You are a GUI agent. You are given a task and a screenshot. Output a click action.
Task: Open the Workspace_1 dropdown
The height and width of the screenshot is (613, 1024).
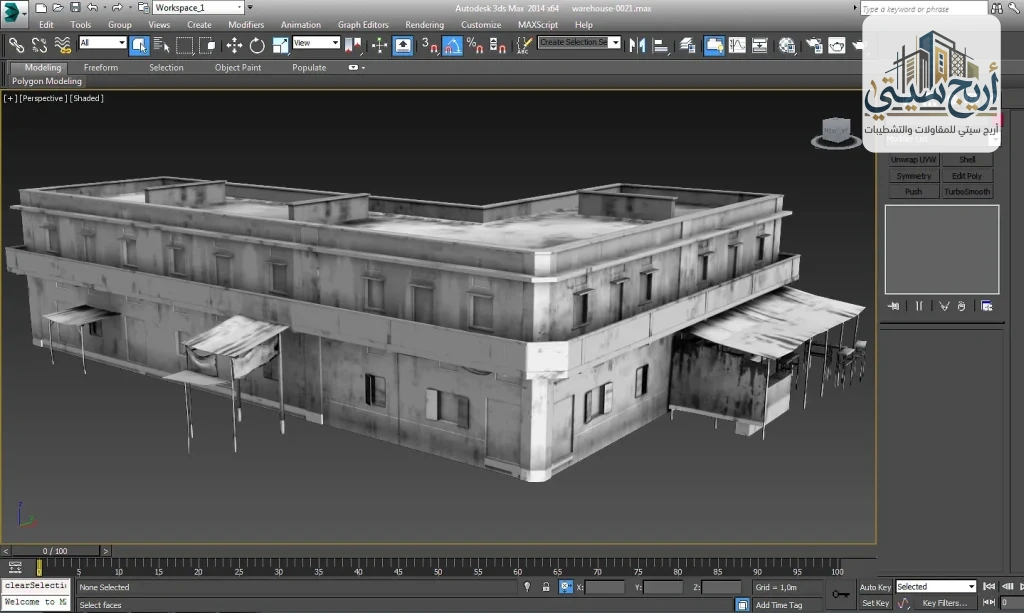[x=196, y=6]
